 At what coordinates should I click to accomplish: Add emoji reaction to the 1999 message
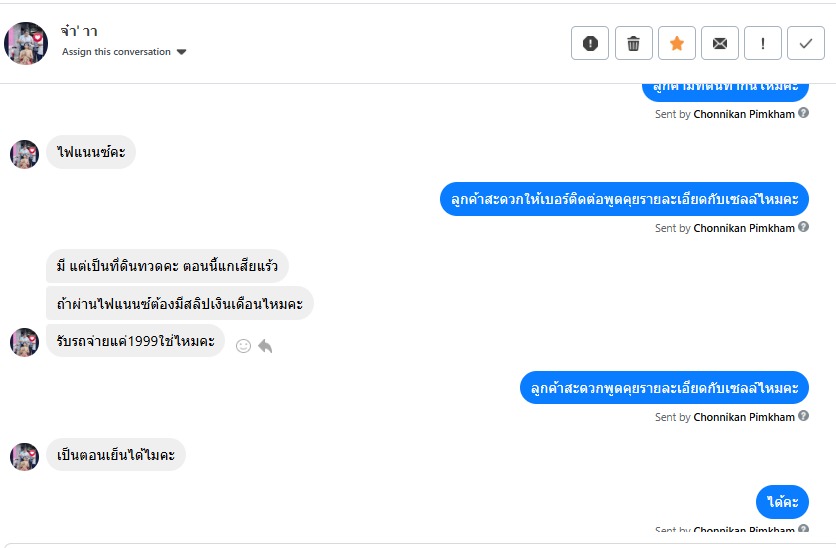(x=243, y=346)
